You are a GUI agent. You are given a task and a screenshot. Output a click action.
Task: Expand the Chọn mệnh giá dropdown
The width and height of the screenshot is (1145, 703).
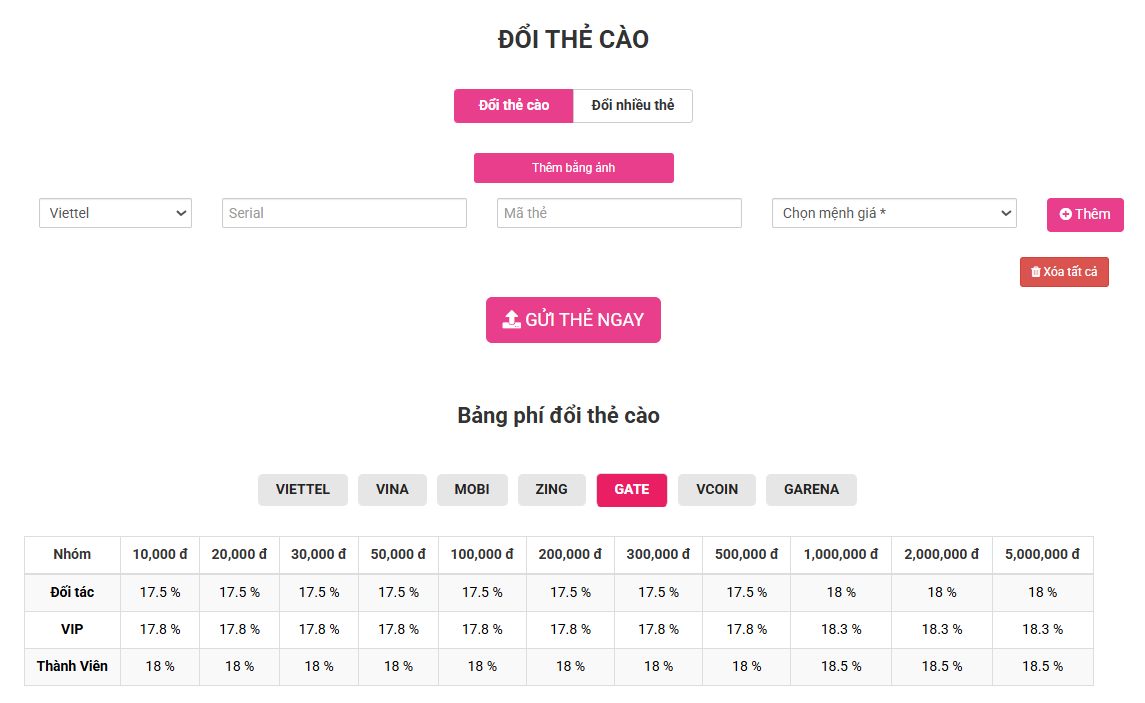(894, 213)
